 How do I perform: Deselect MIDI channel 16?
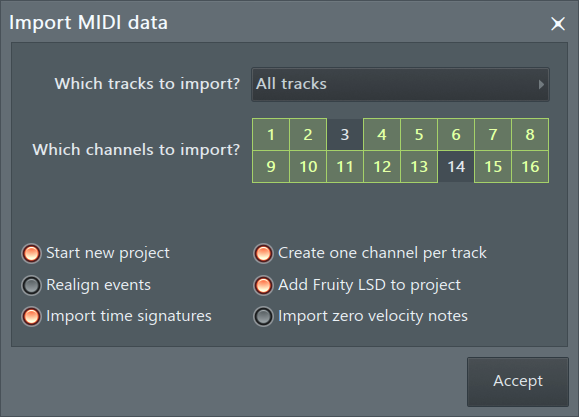(x=530, y=167)
